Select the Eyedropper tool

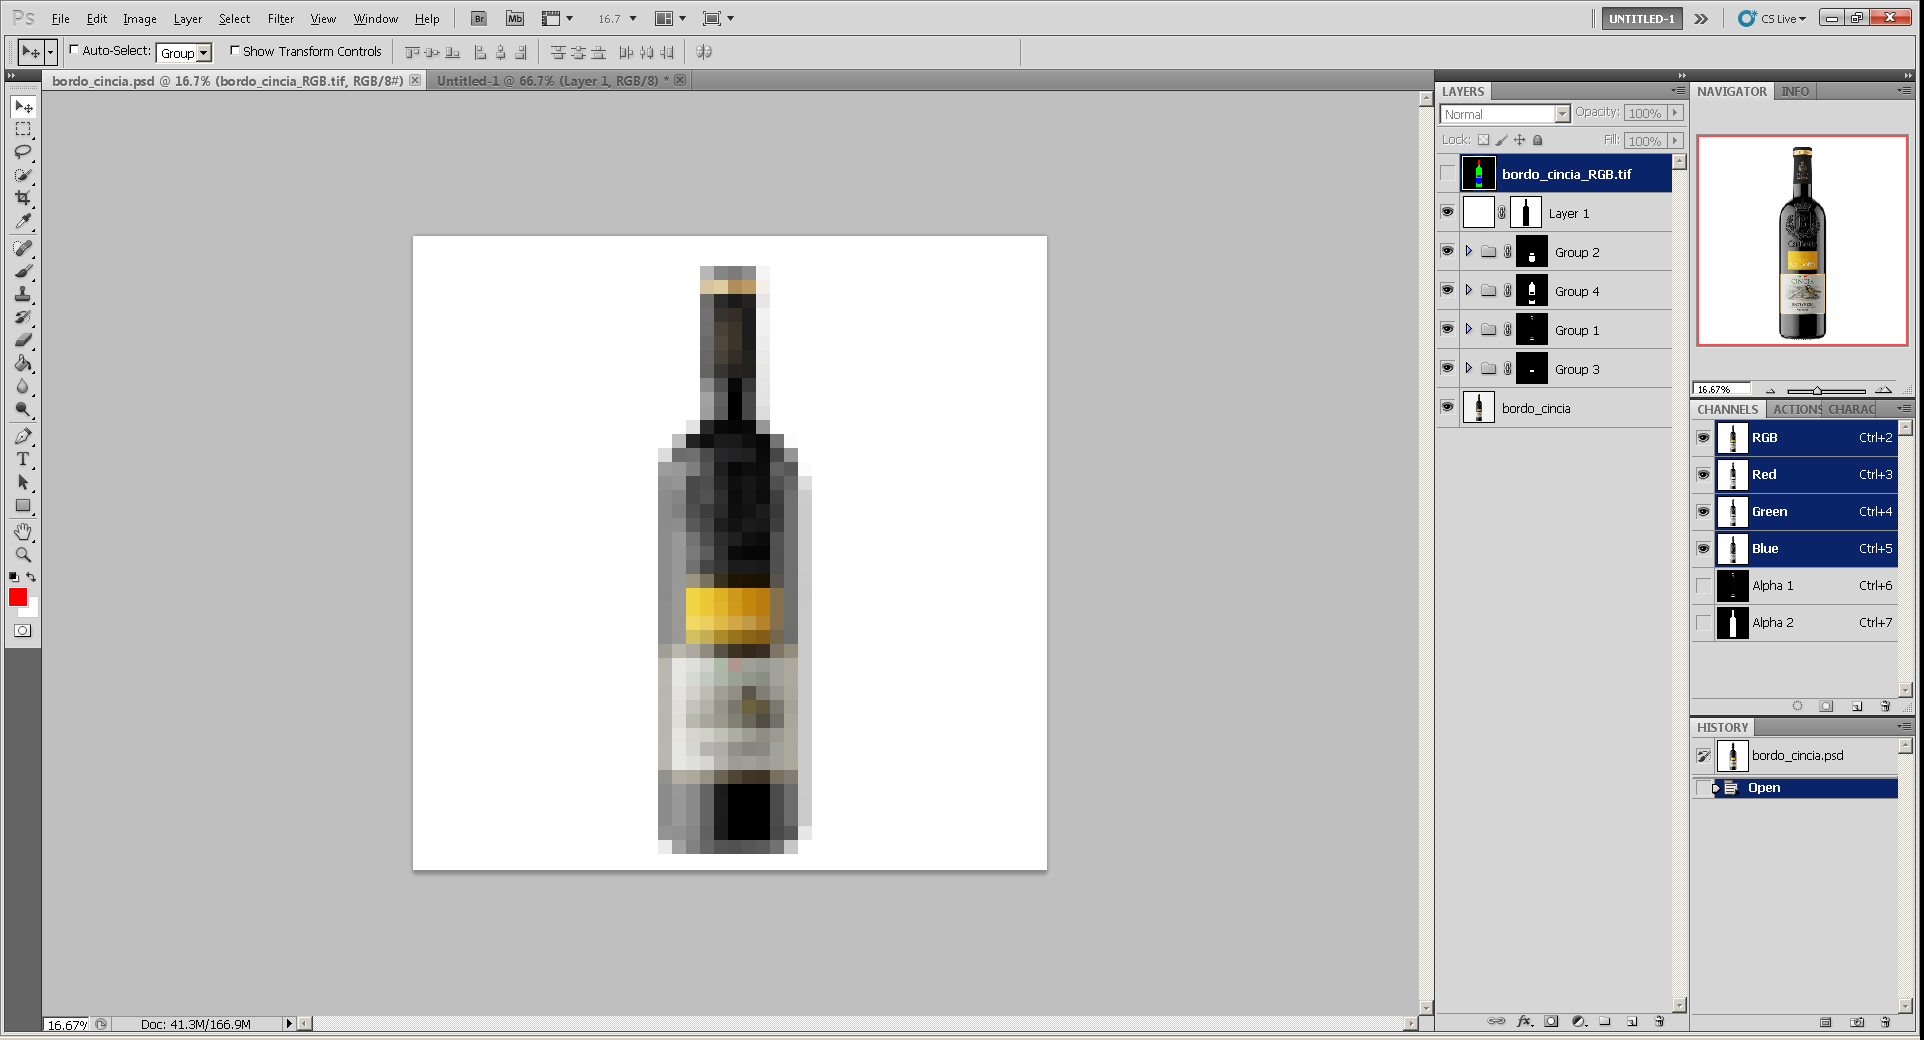23,221
